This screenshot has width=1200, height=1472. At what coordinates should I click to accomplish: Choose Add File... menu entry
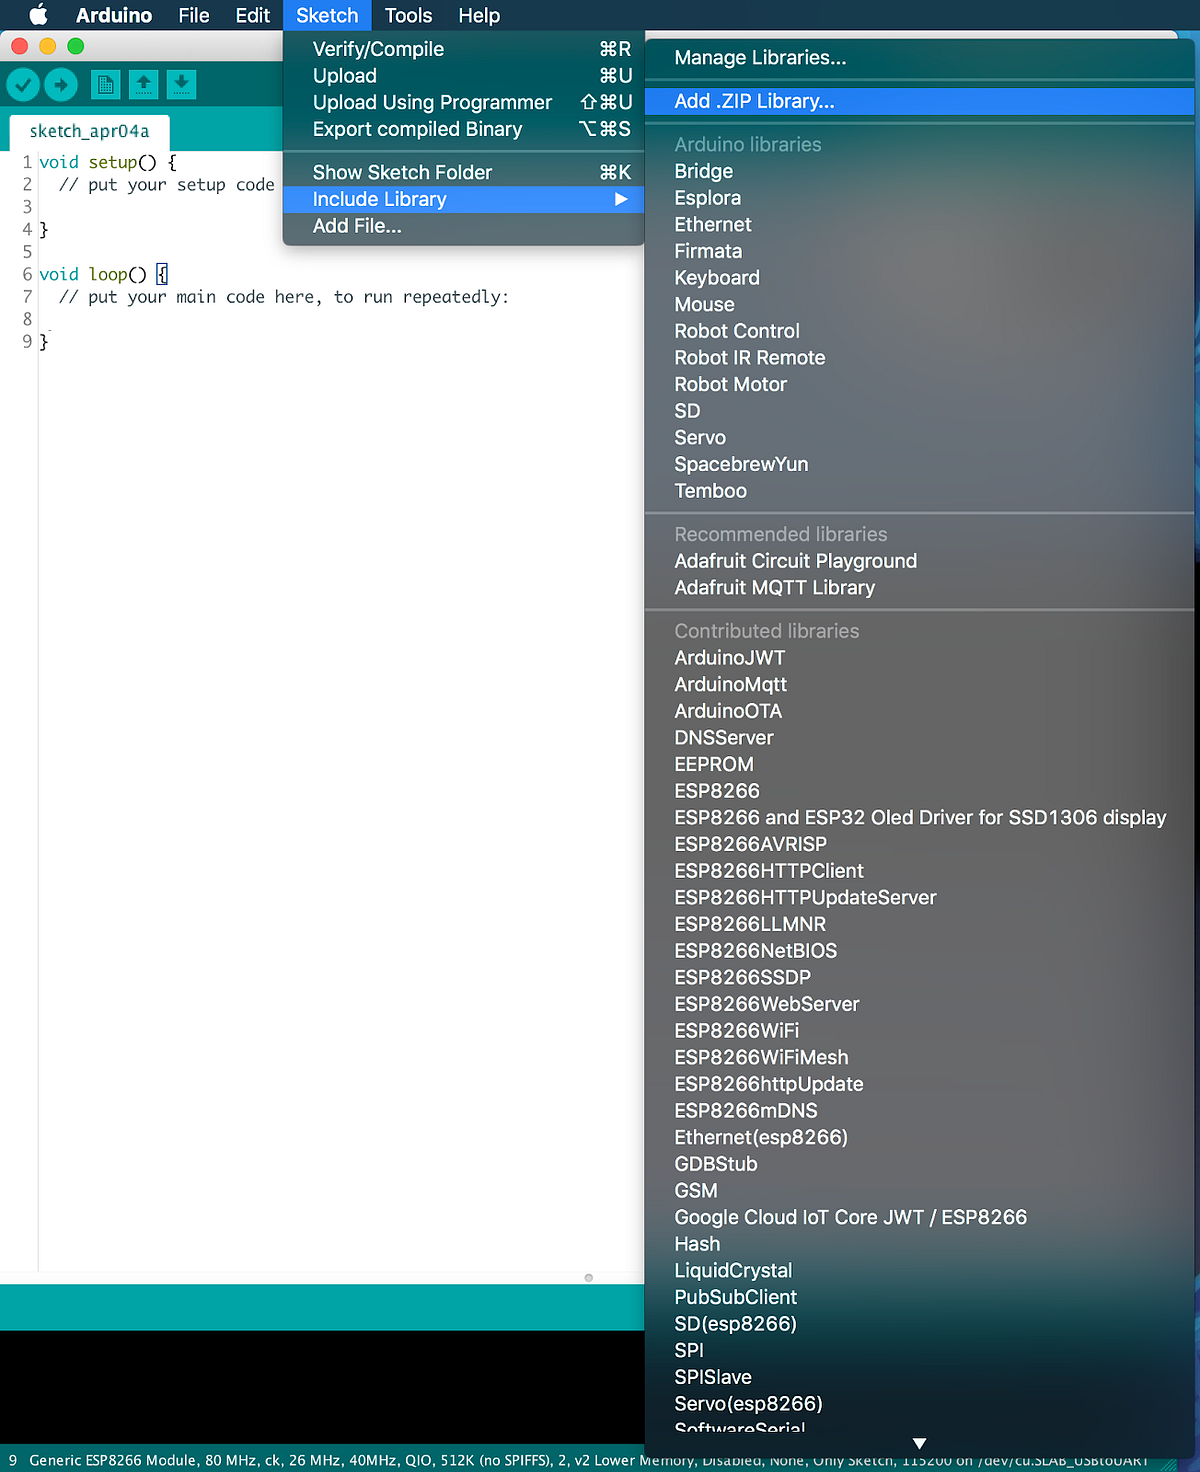tap(464, 226)
